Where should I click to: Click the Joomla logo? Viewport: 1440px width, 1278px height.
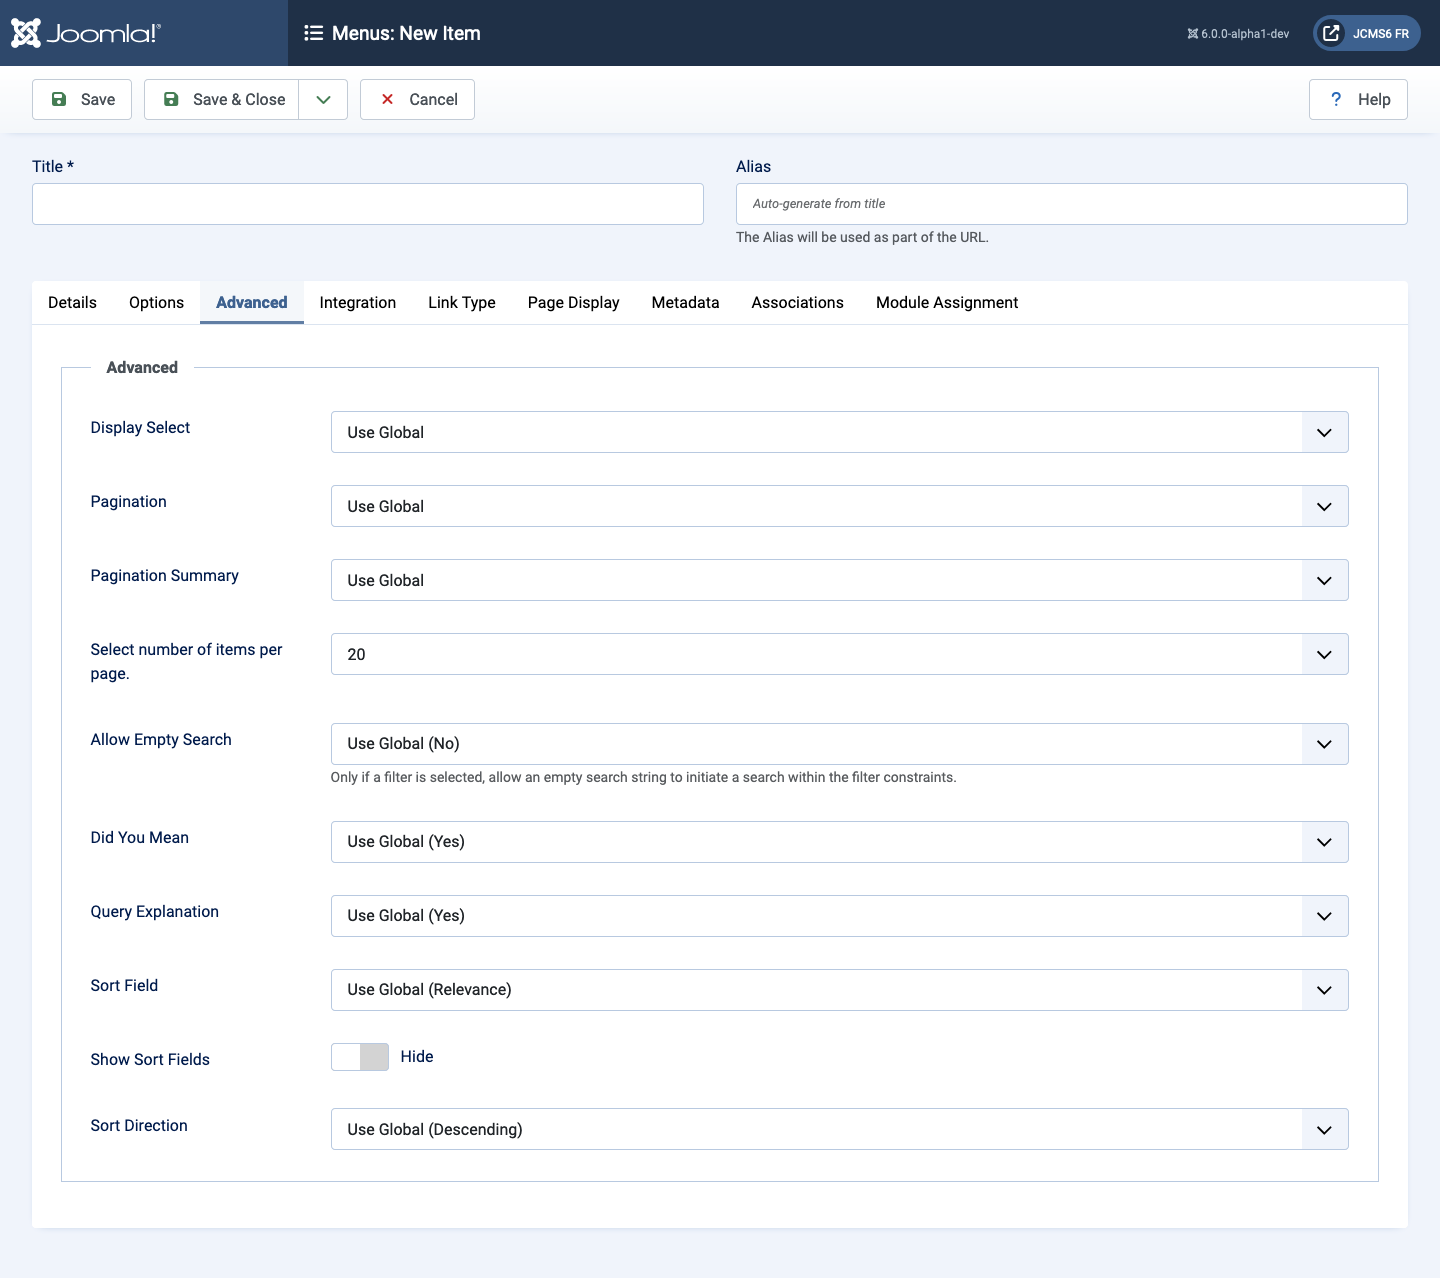(x=86, y=33)
